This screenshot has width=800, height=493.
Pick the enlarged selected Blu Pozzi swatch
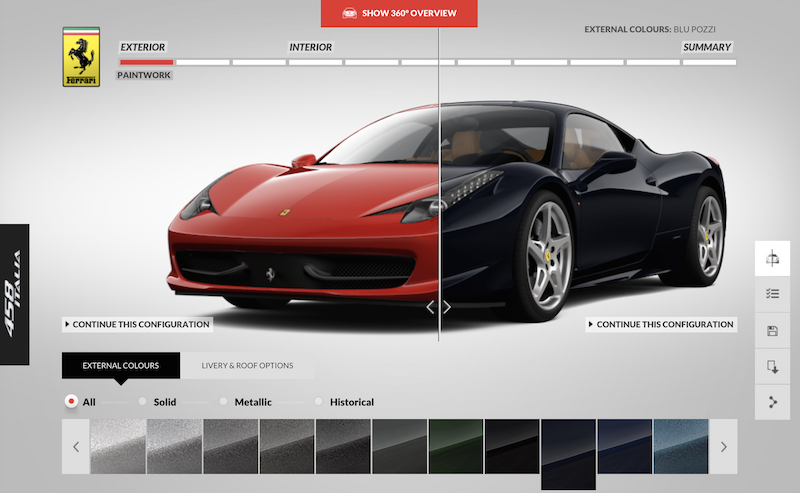tap(568, 454)
